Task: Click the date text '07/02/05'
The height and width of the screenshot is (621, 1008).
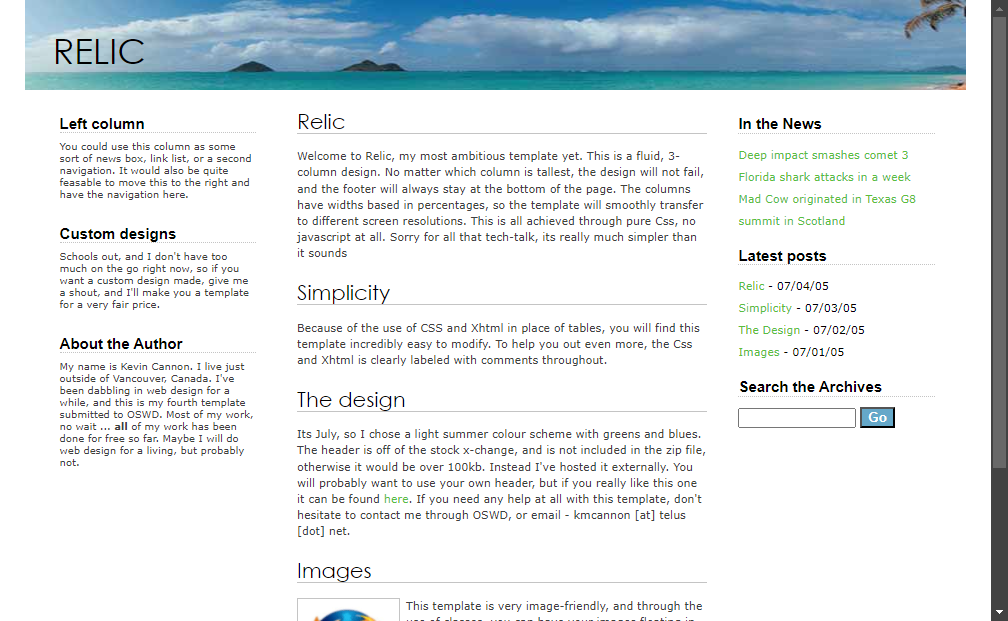Action: pos(839,330)
